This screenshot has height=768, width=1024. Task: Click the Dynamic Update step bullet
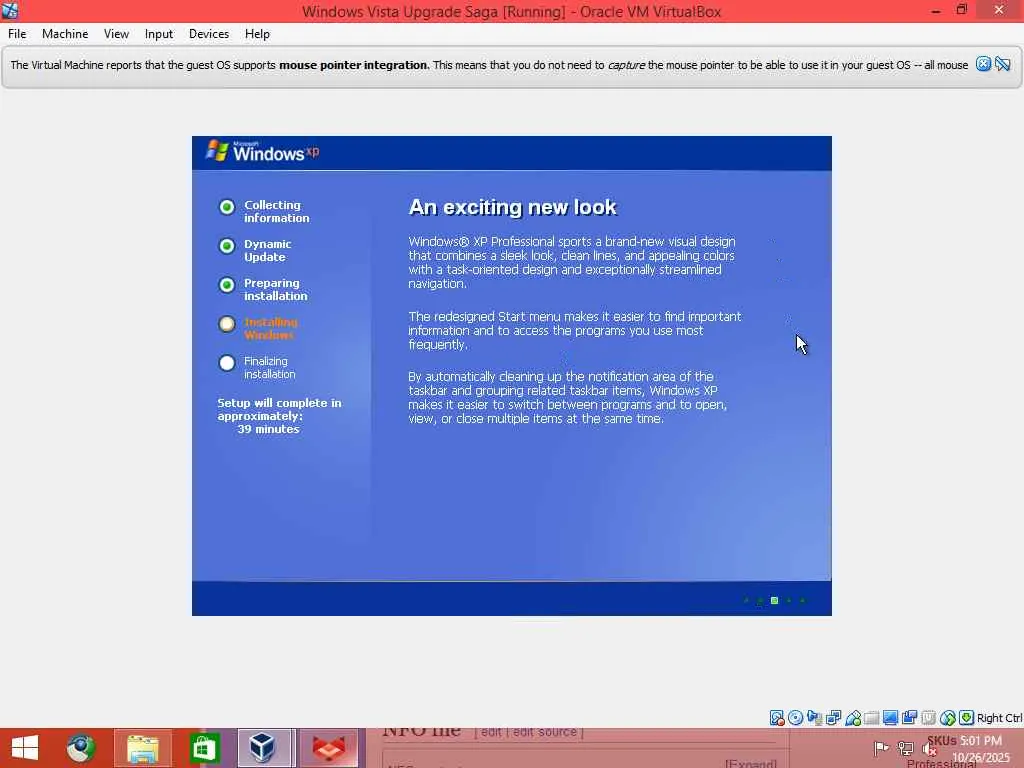227,246
